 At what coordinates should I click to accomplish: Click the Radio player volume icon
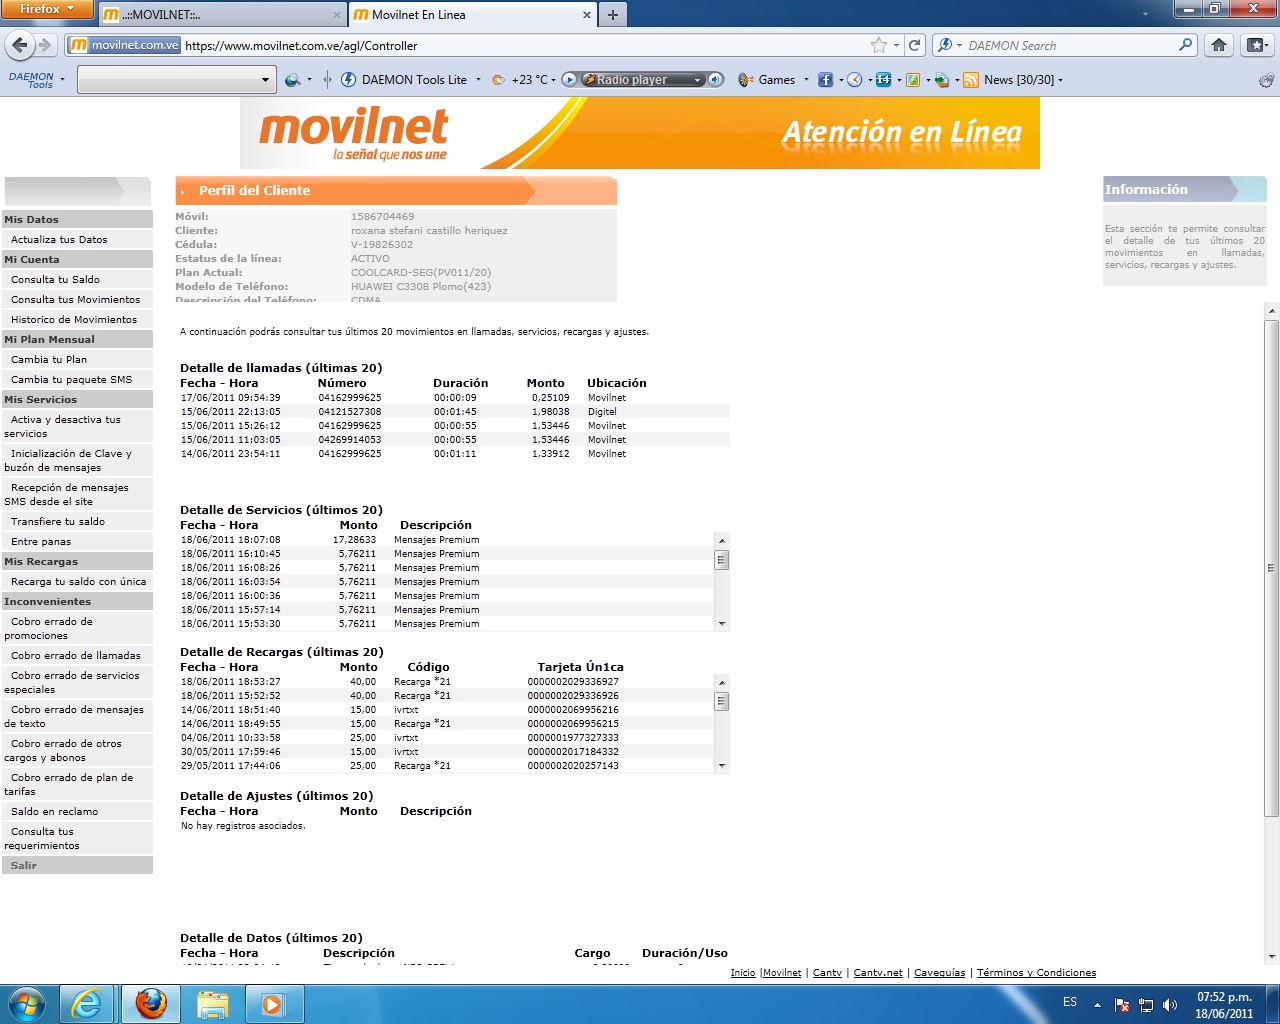click(x=716, y=80)
